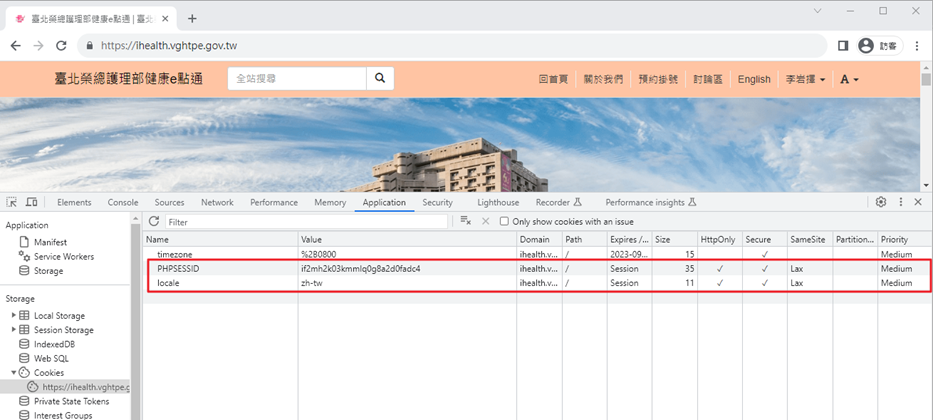
Task: Switch to the Console tab
Action: pyautogui.click(x=123, y=202)
